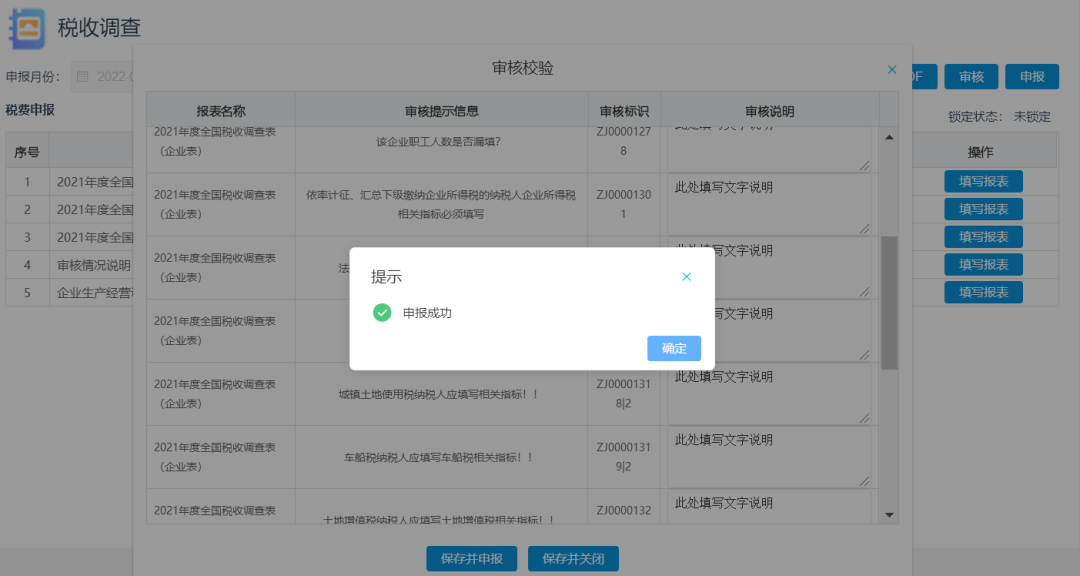Open 填写报表 for the 审核情况说明 row

click(x=983, y=264)
